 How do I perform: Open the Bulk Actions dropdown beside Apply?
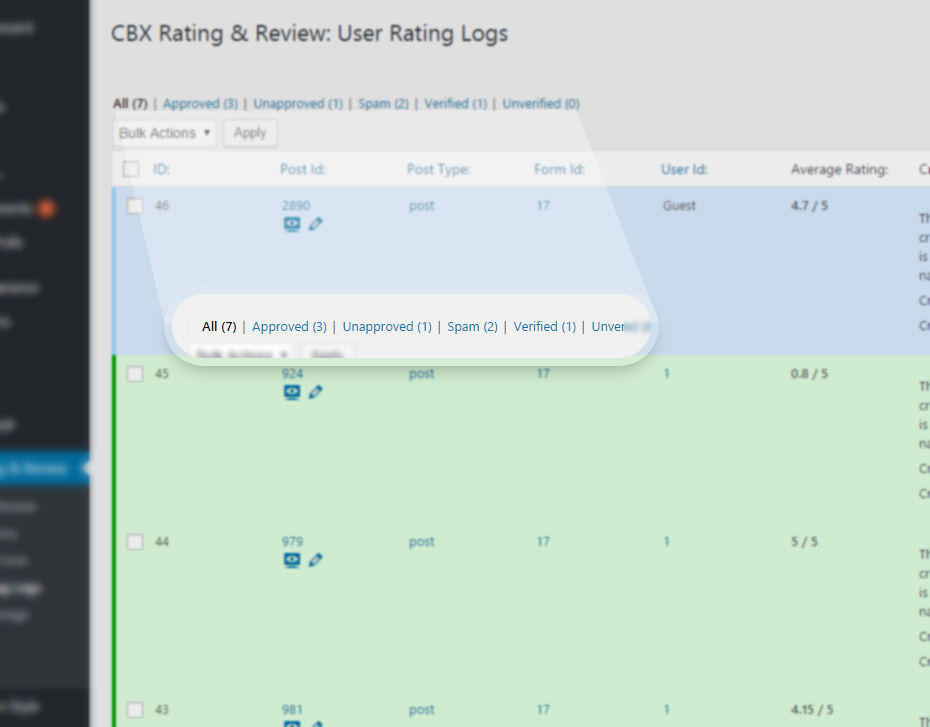coord(164,133)
